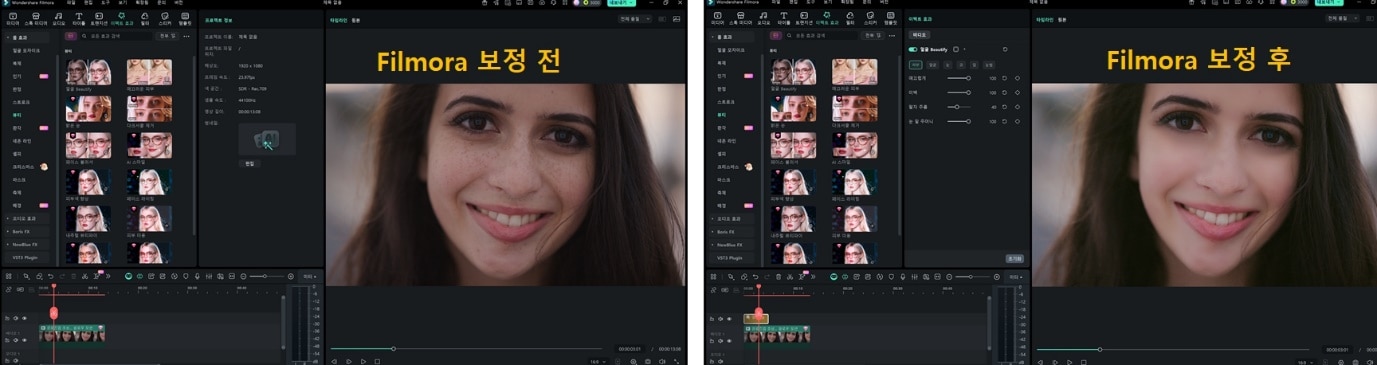Screen dimensions: 1377x365
Task: Click the reset icon on the 미백 slider row
Action: [1004, 92]
